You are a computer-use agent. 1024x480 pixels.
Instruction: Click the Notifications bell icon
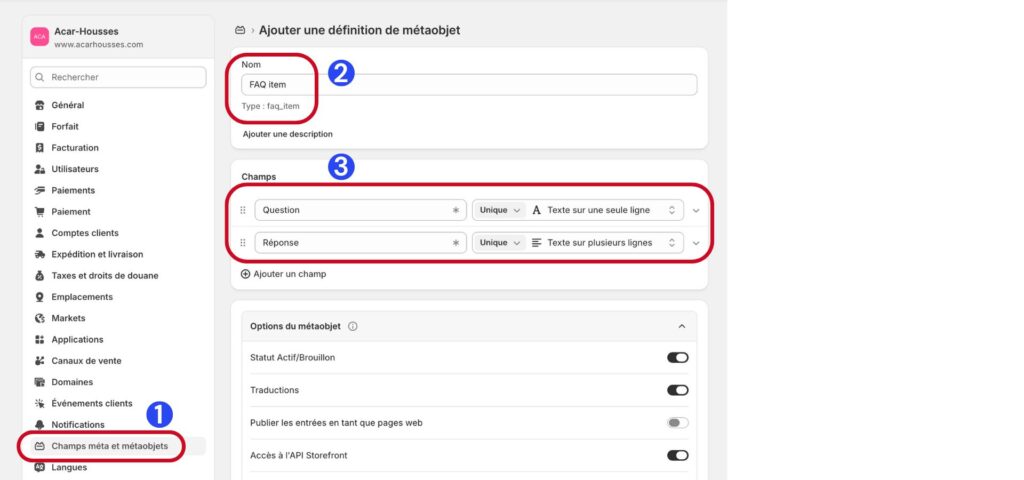tap(39, 425)
